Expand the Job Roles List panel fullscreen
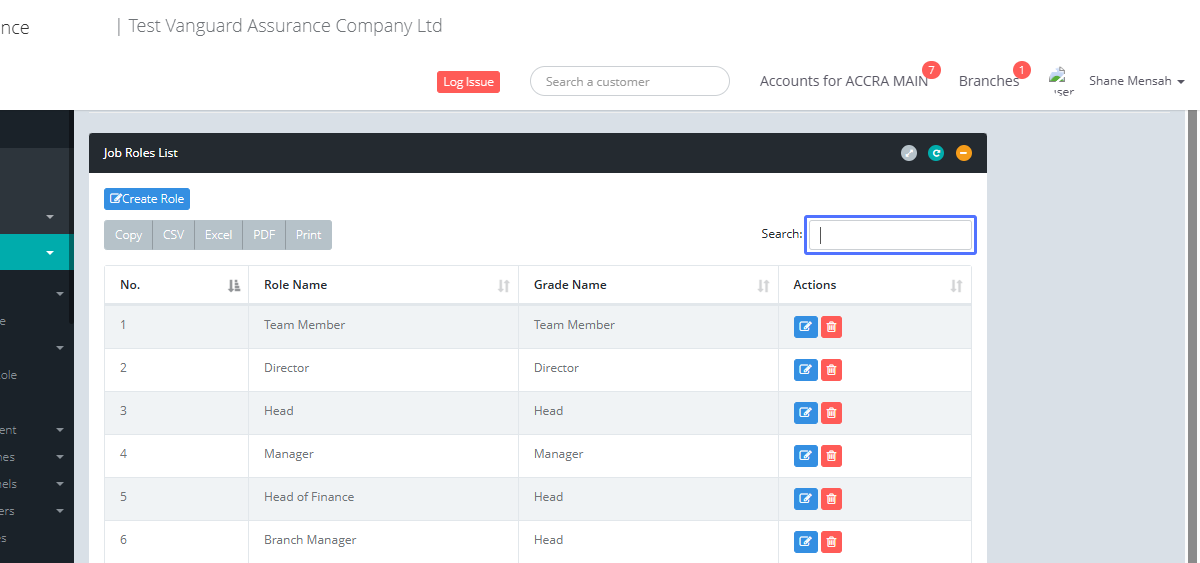1200x563 pixels. click(x=908, y=153)
